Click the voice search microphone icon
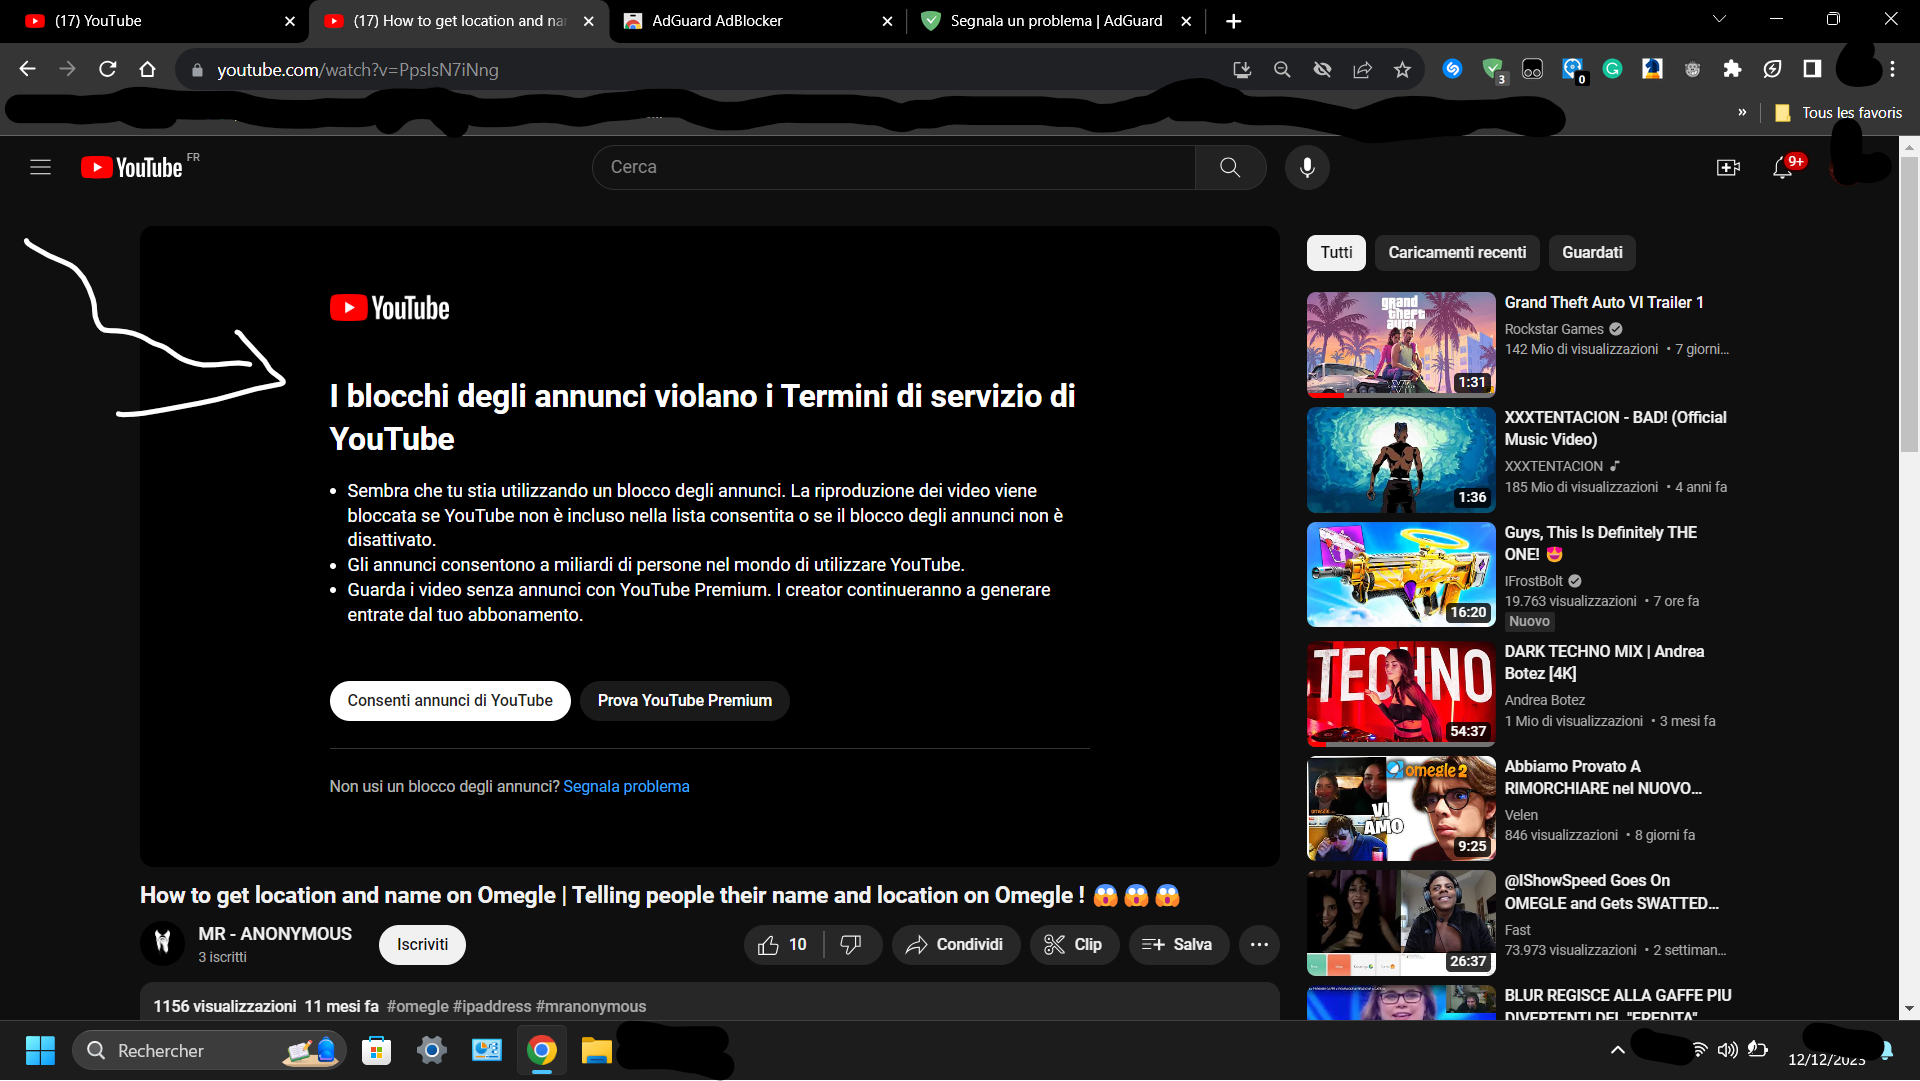The height and width of the screenshot is (1081, 1920). (1307, 167)
